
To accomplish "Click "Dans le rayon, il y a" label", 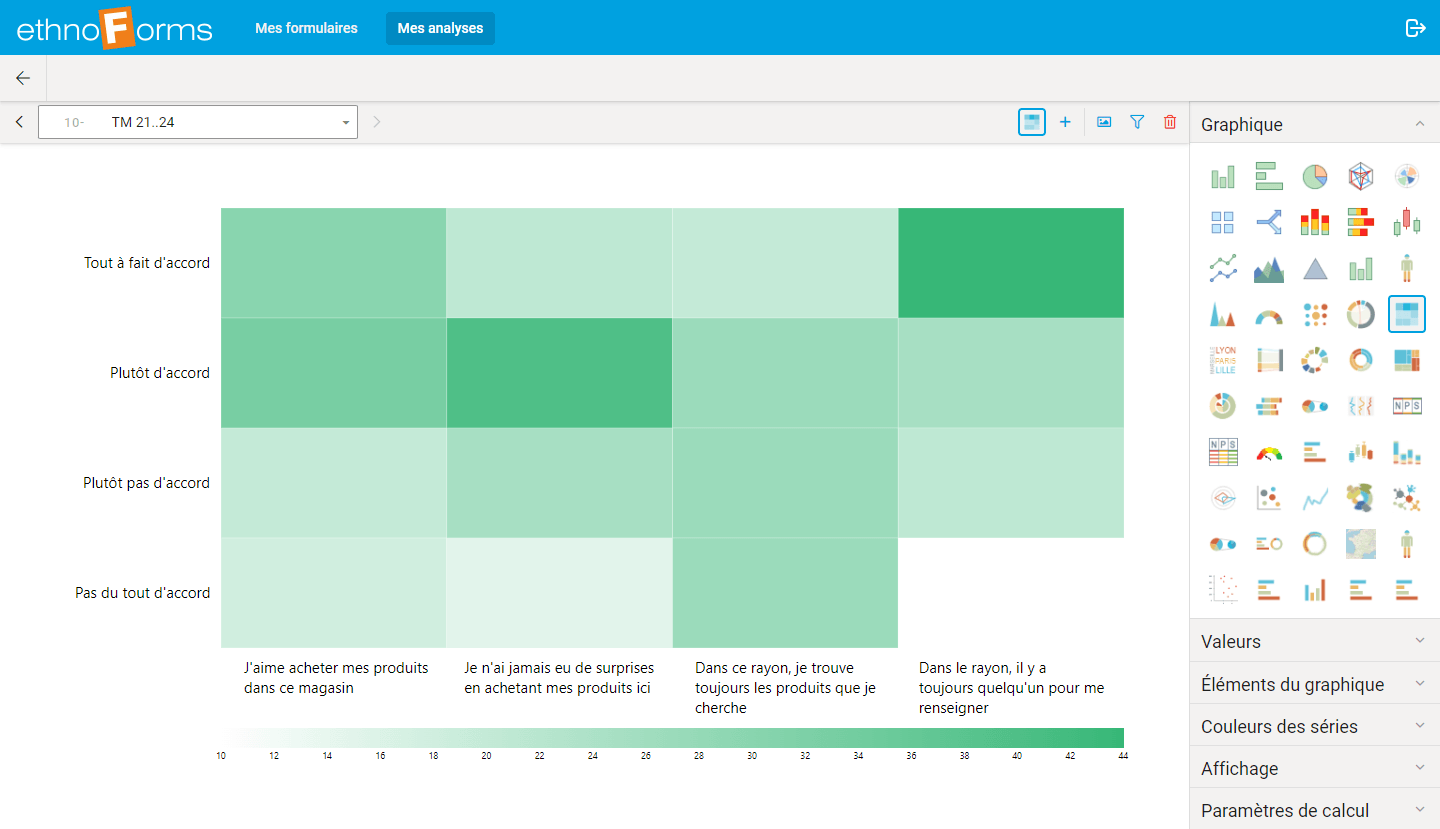I will (1011, 688).
